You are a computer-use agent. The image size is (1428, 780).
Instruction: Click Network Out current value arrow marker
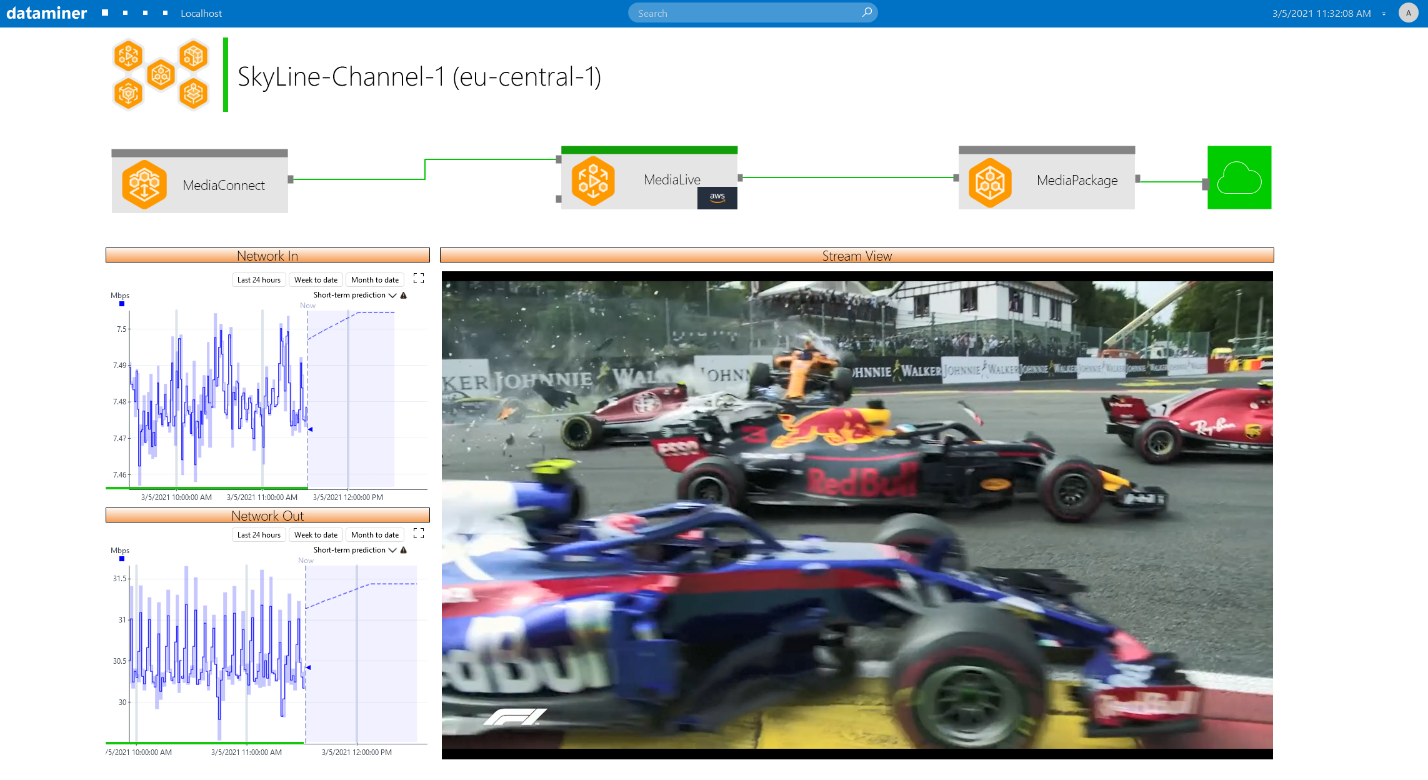click(x=309, y=667)
